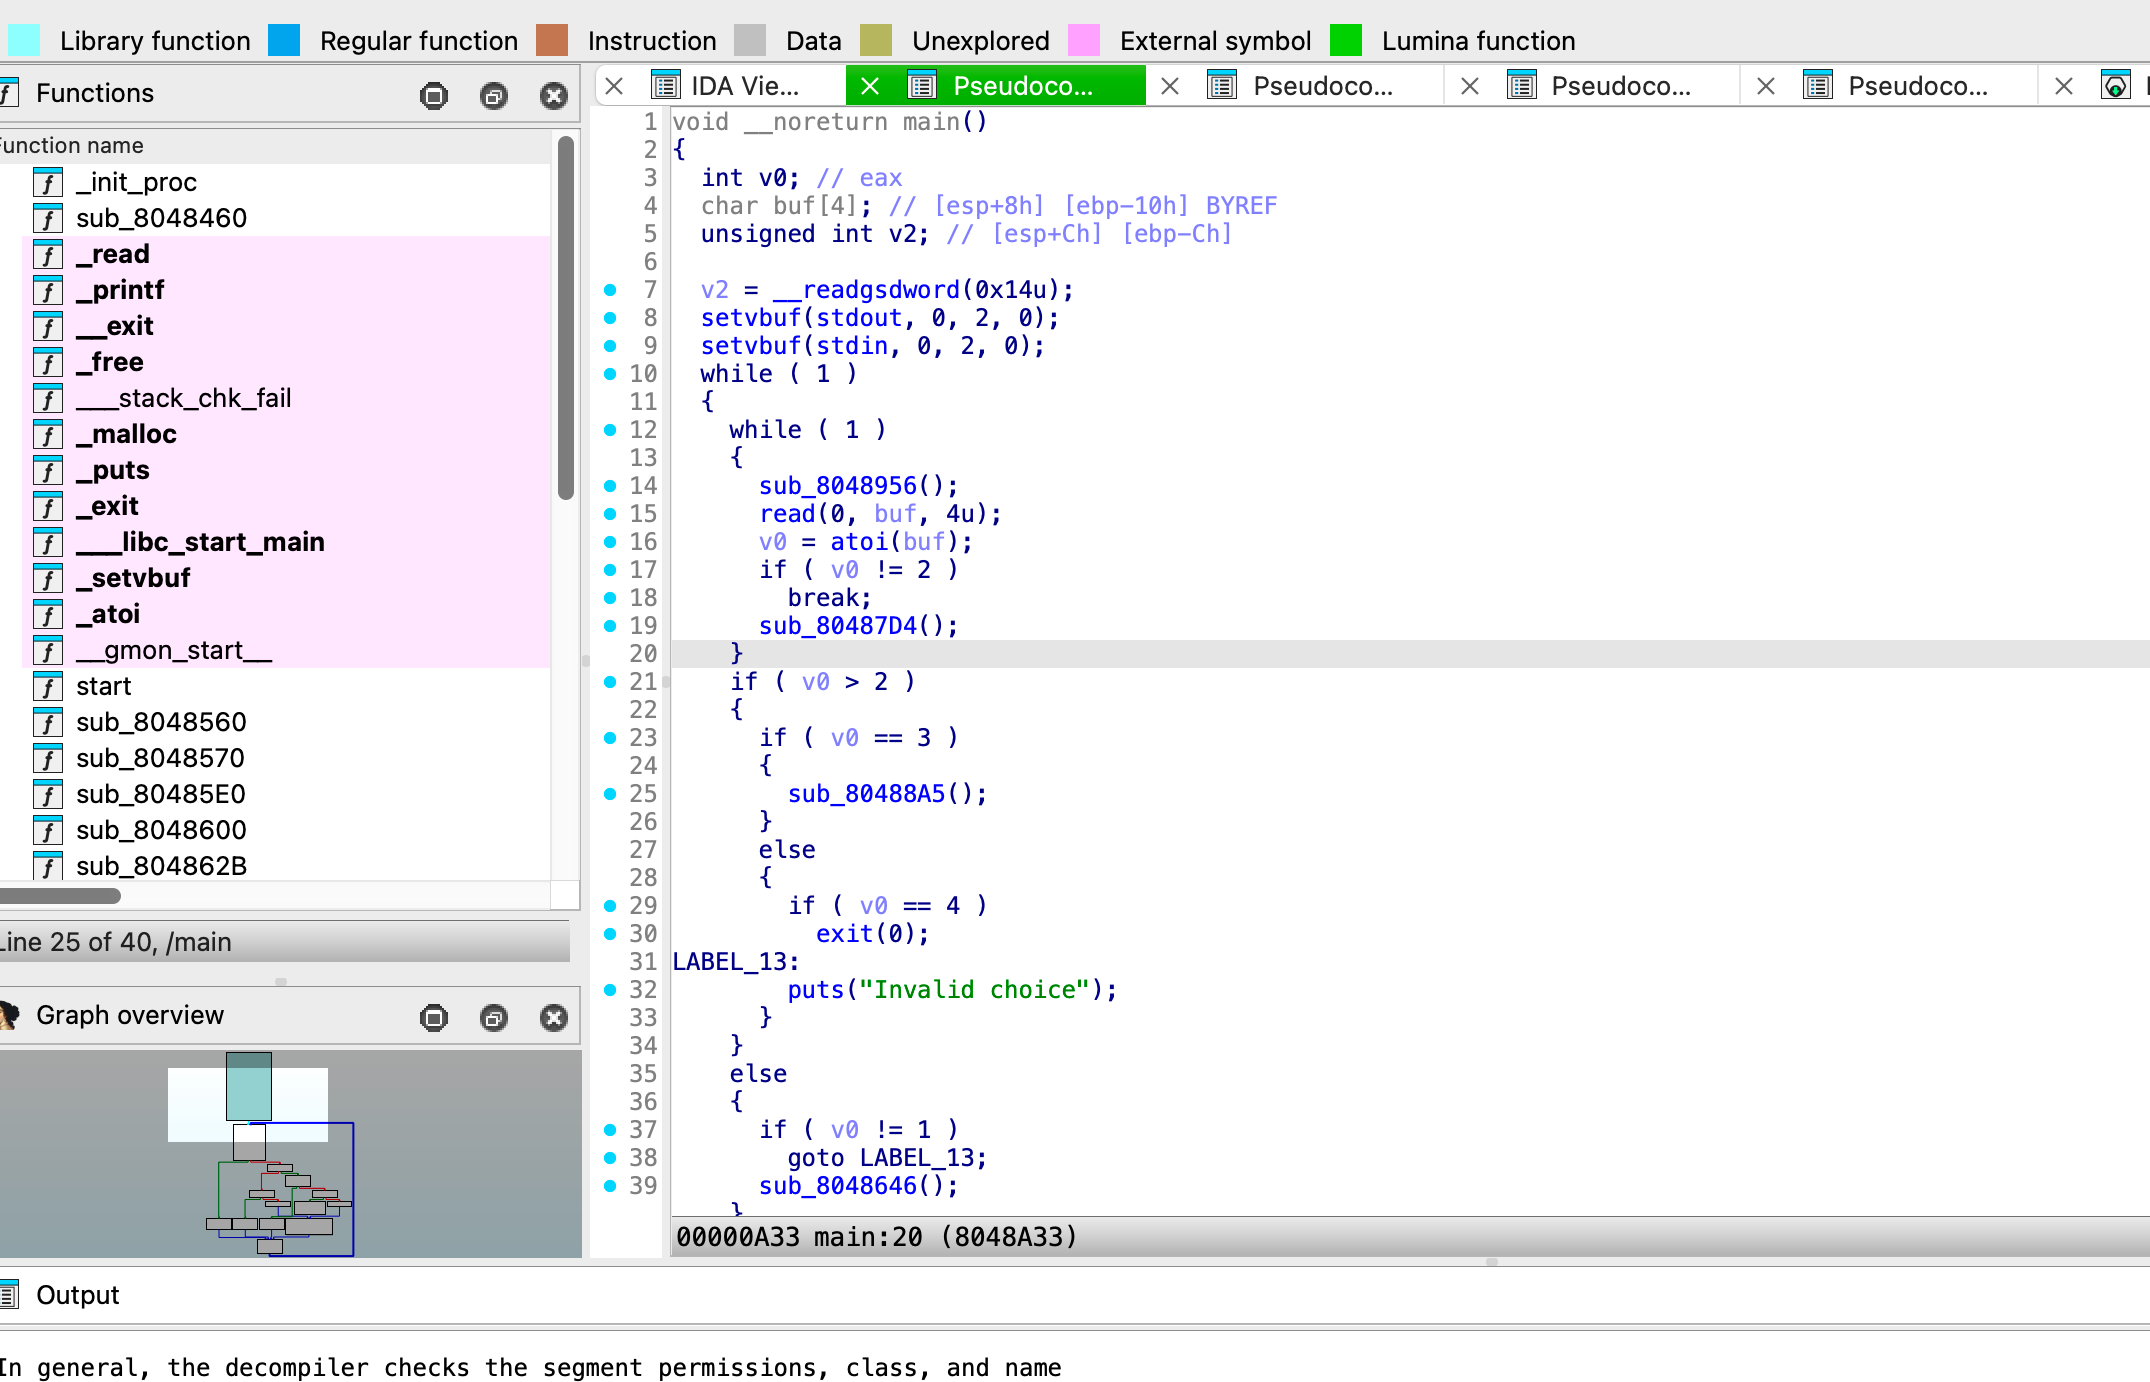This screenshot has width=2150, height=1382.
Task: Close the active green Pseudocode tab
Action: click(870, 86)
